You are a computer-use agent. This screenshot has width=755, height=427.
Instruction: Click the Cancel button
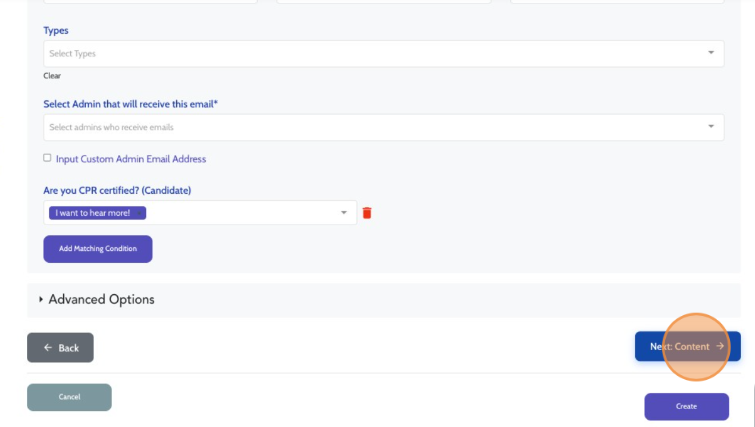click(69, 397)
